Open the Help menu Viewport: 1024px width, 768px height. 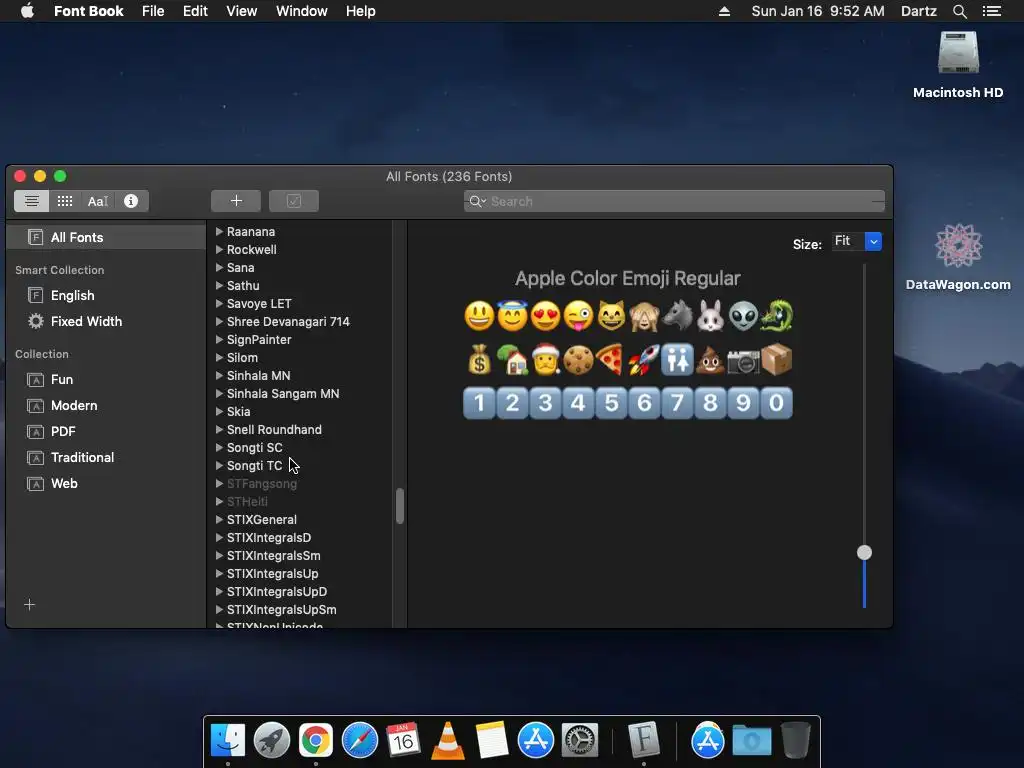coord(360,11)
